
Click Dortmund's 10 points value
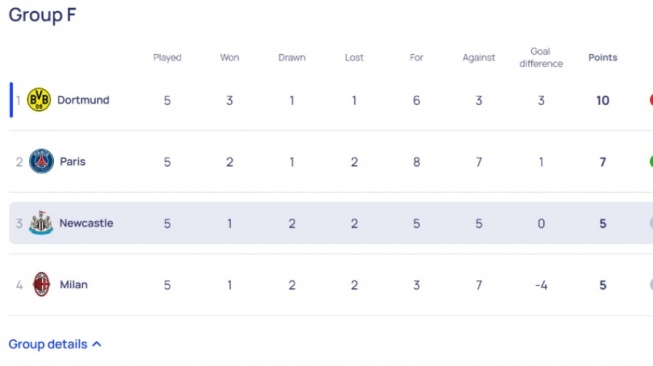click(x=603, y=100)
